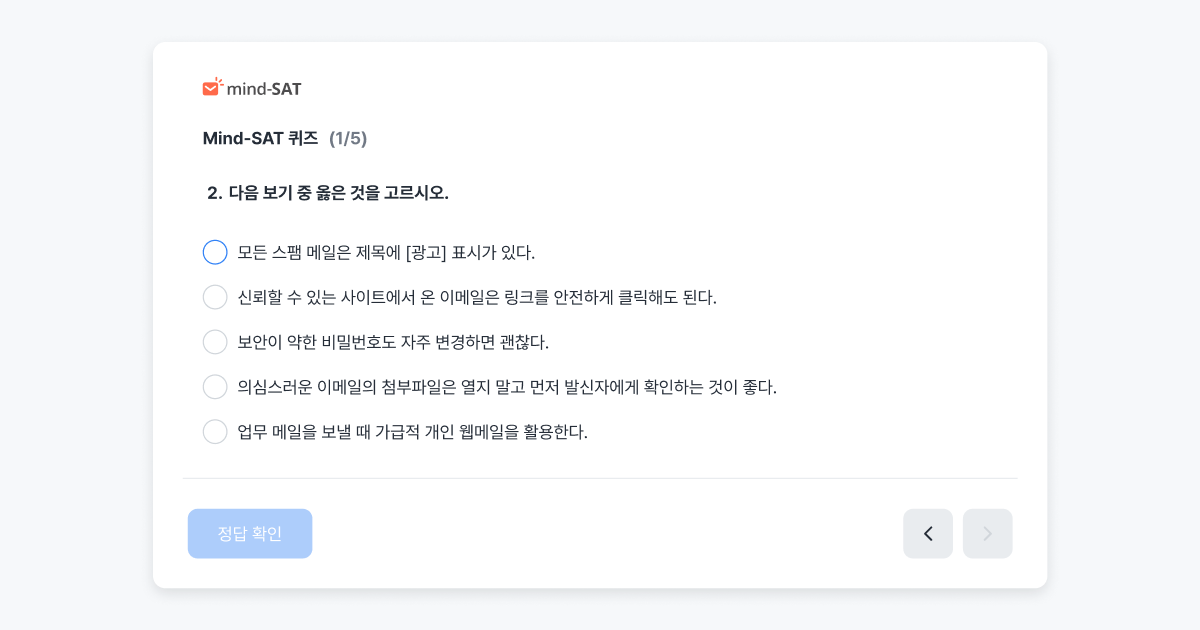
Task: Click the mind-SAT logo wordmark text
Action: (x=264, y=88)
